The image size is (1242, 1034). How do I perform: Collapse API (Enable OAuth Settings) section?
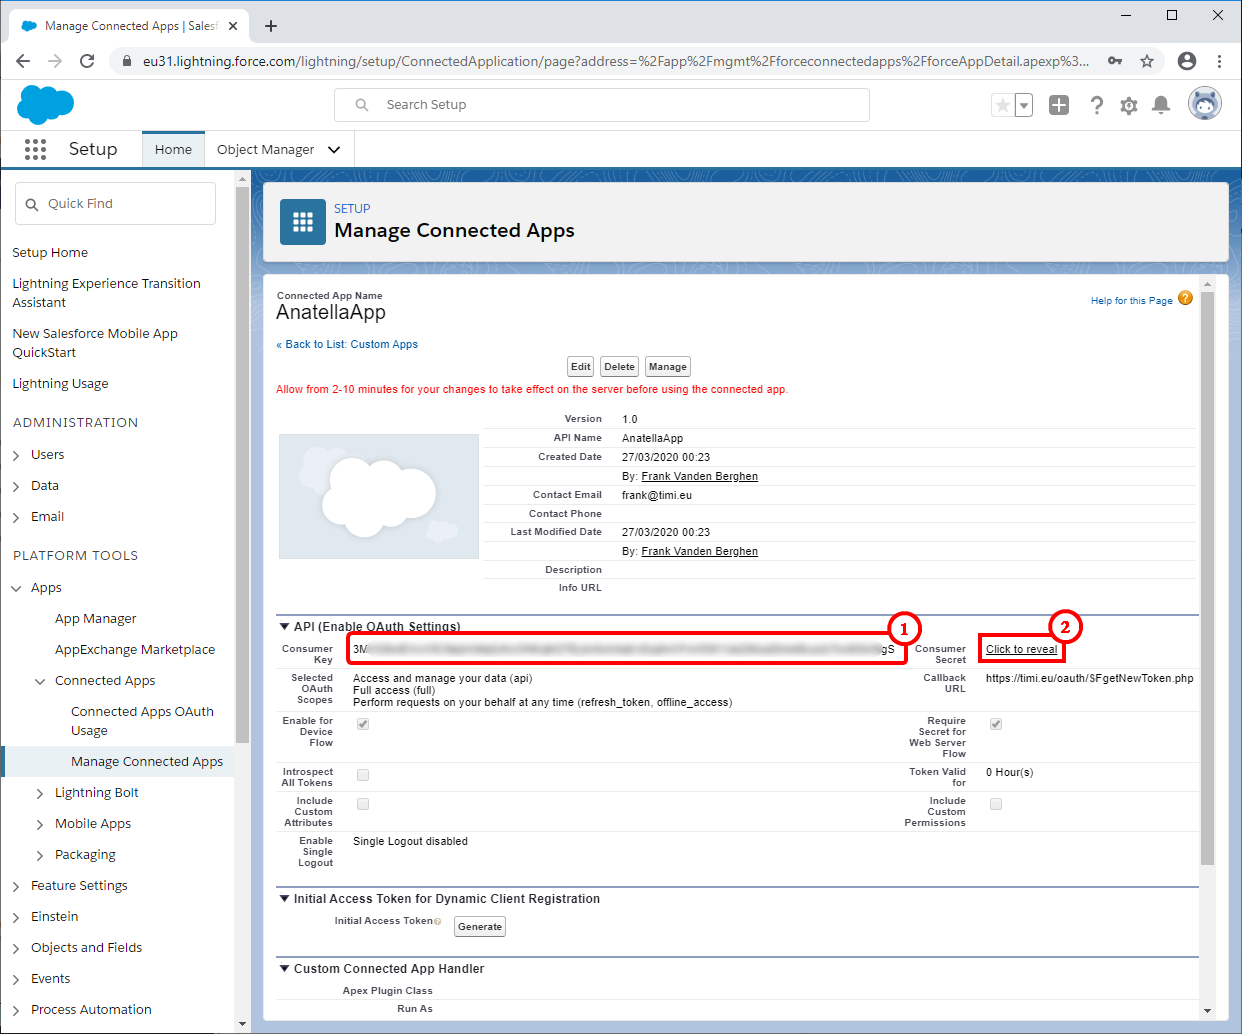tap(284, 627)
